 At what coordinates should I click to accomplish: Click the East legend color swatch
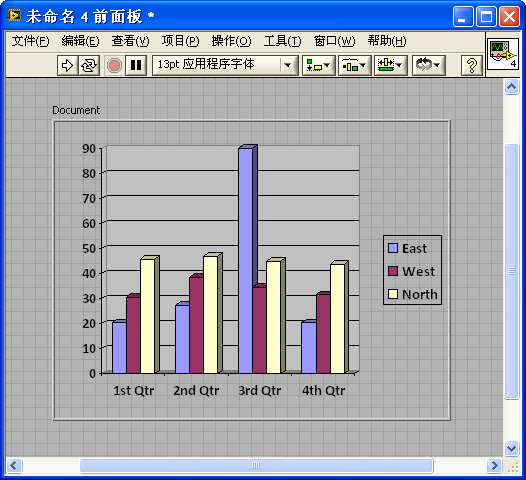pos(393,248)
